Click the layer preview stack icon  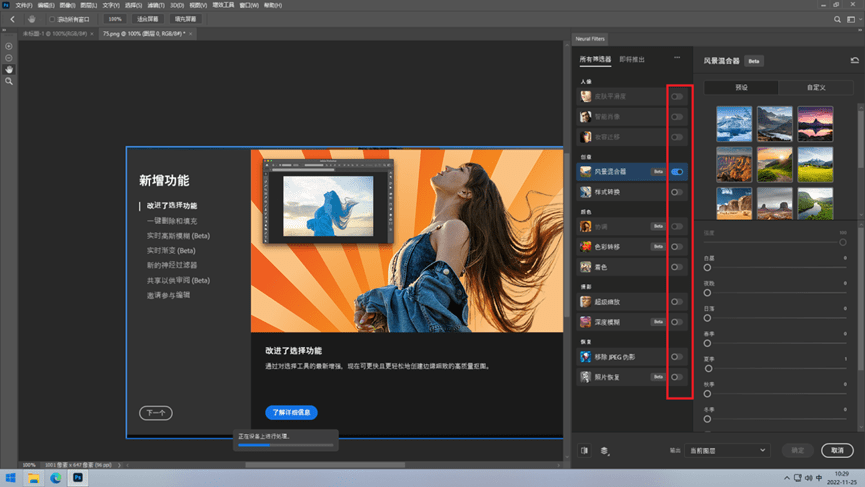point(605,451)
